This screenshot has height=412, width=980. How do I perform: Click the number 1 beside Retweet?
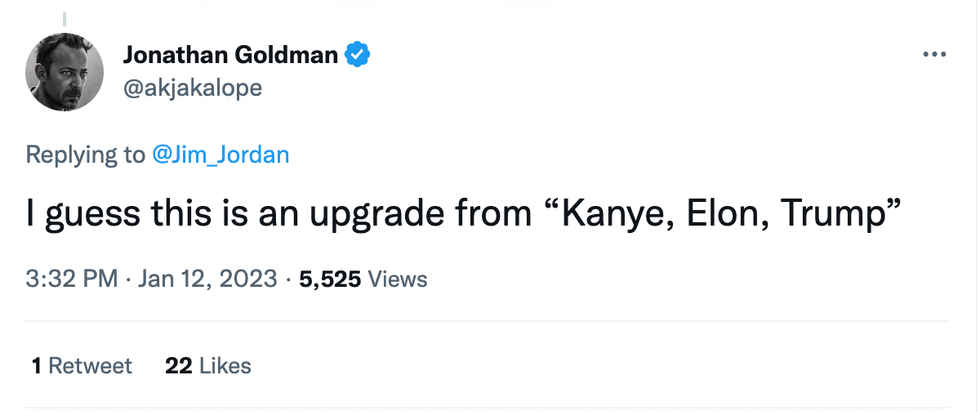(x=36, y=366)
